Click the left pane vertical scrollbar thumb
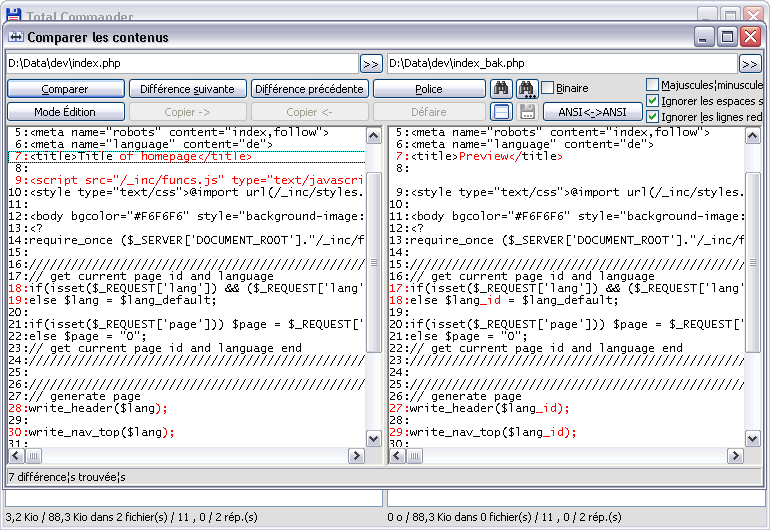This screenshot has width=770, height=530. point(374,262)
